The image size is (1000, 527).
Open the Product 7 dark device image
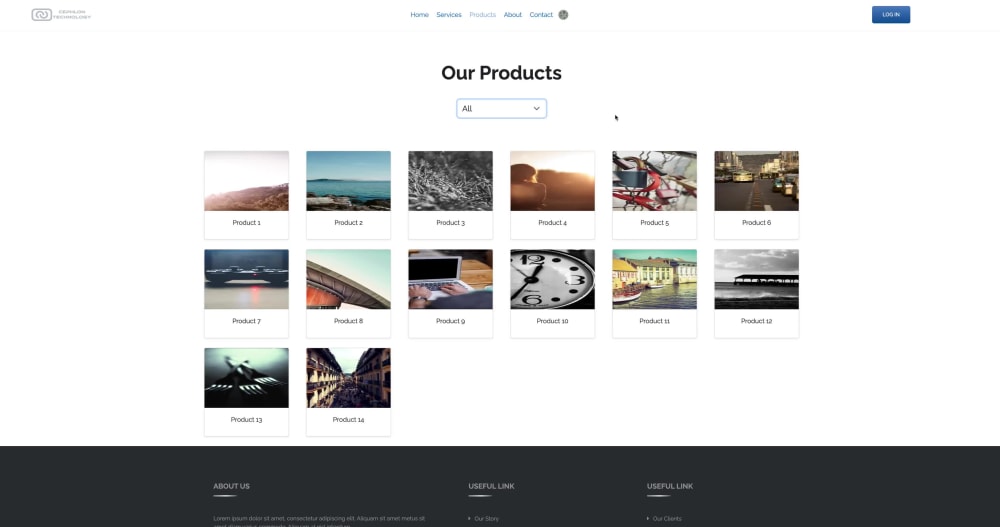[246, 279]
